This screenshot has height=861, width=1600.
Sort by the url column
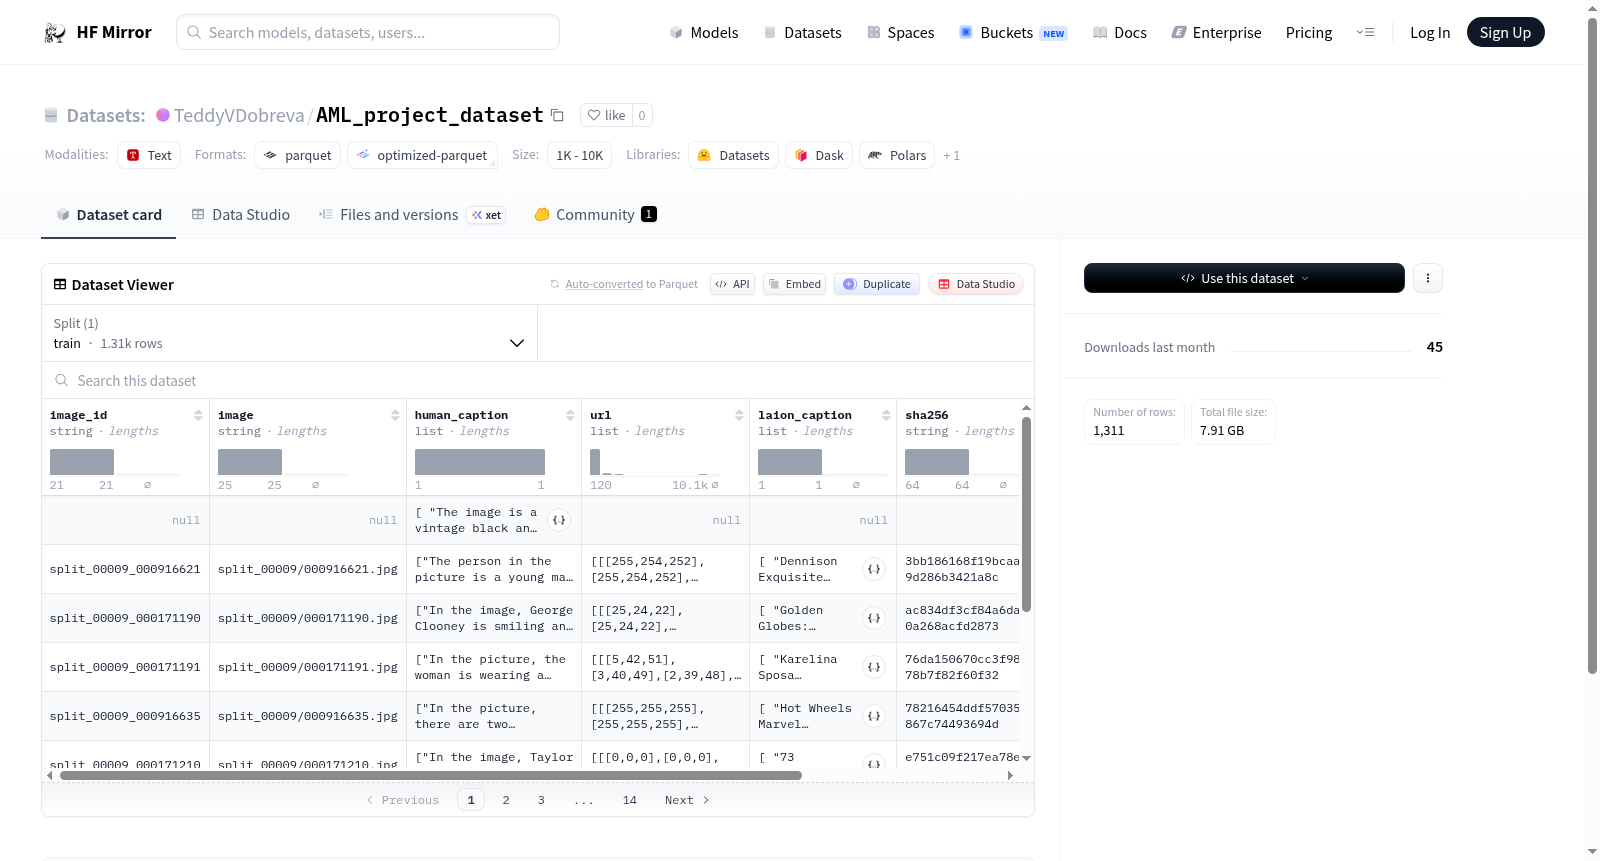pos(739,415)
